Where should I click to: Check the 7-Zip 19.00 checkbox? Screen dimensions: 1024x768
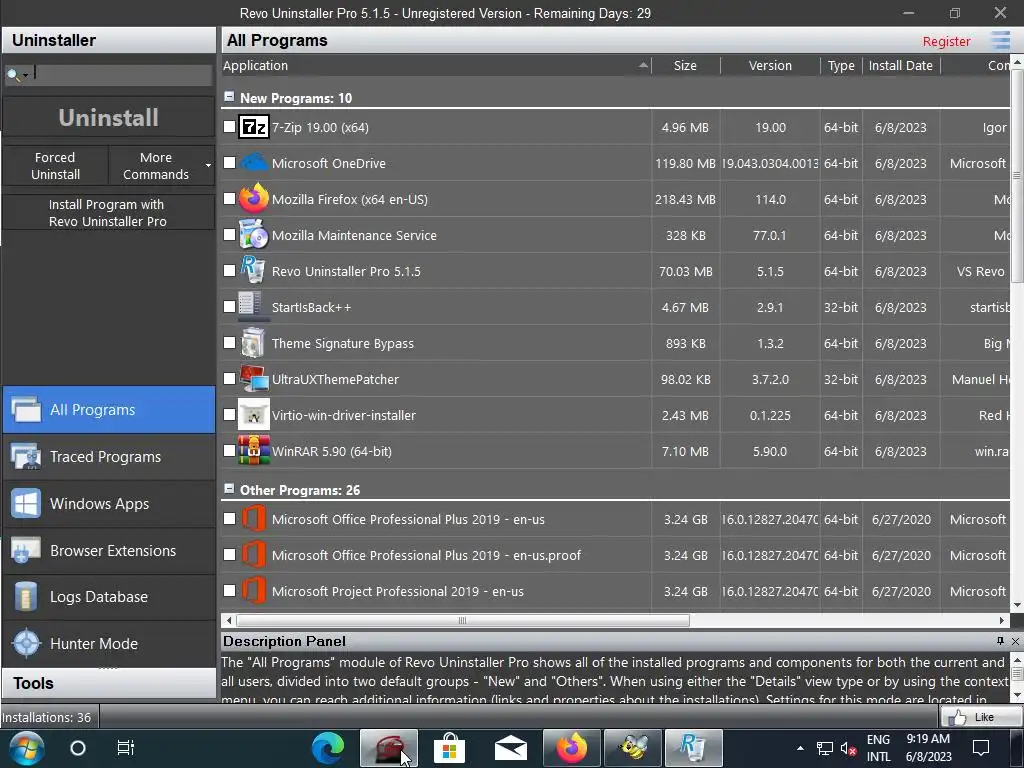click(x=229, y=127)
